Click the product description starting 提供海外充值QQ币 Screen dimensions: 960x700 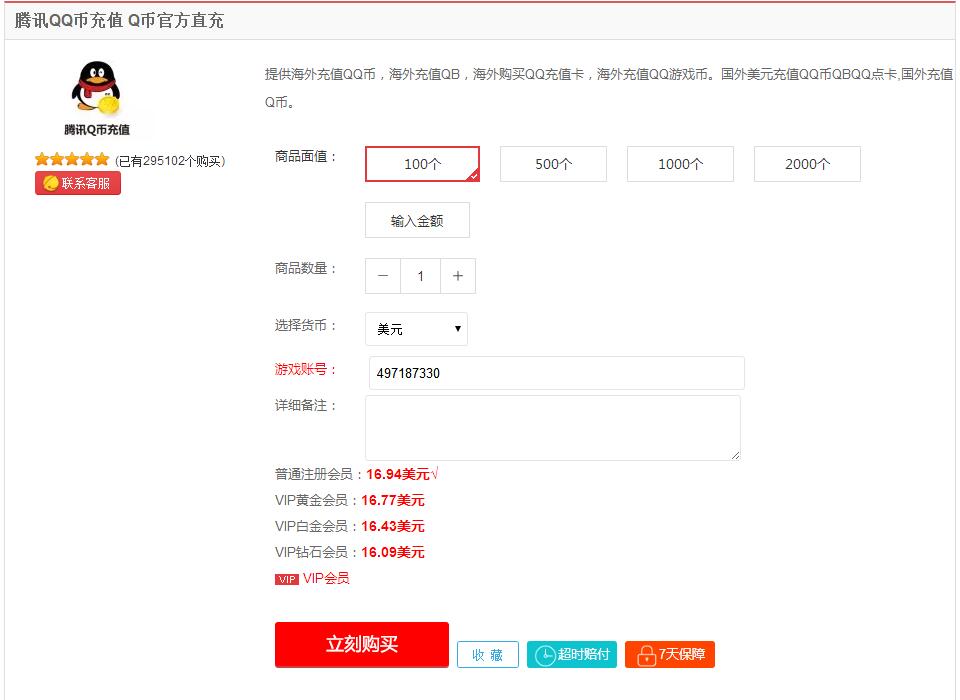pyautogui.click(x=609, y=88)
